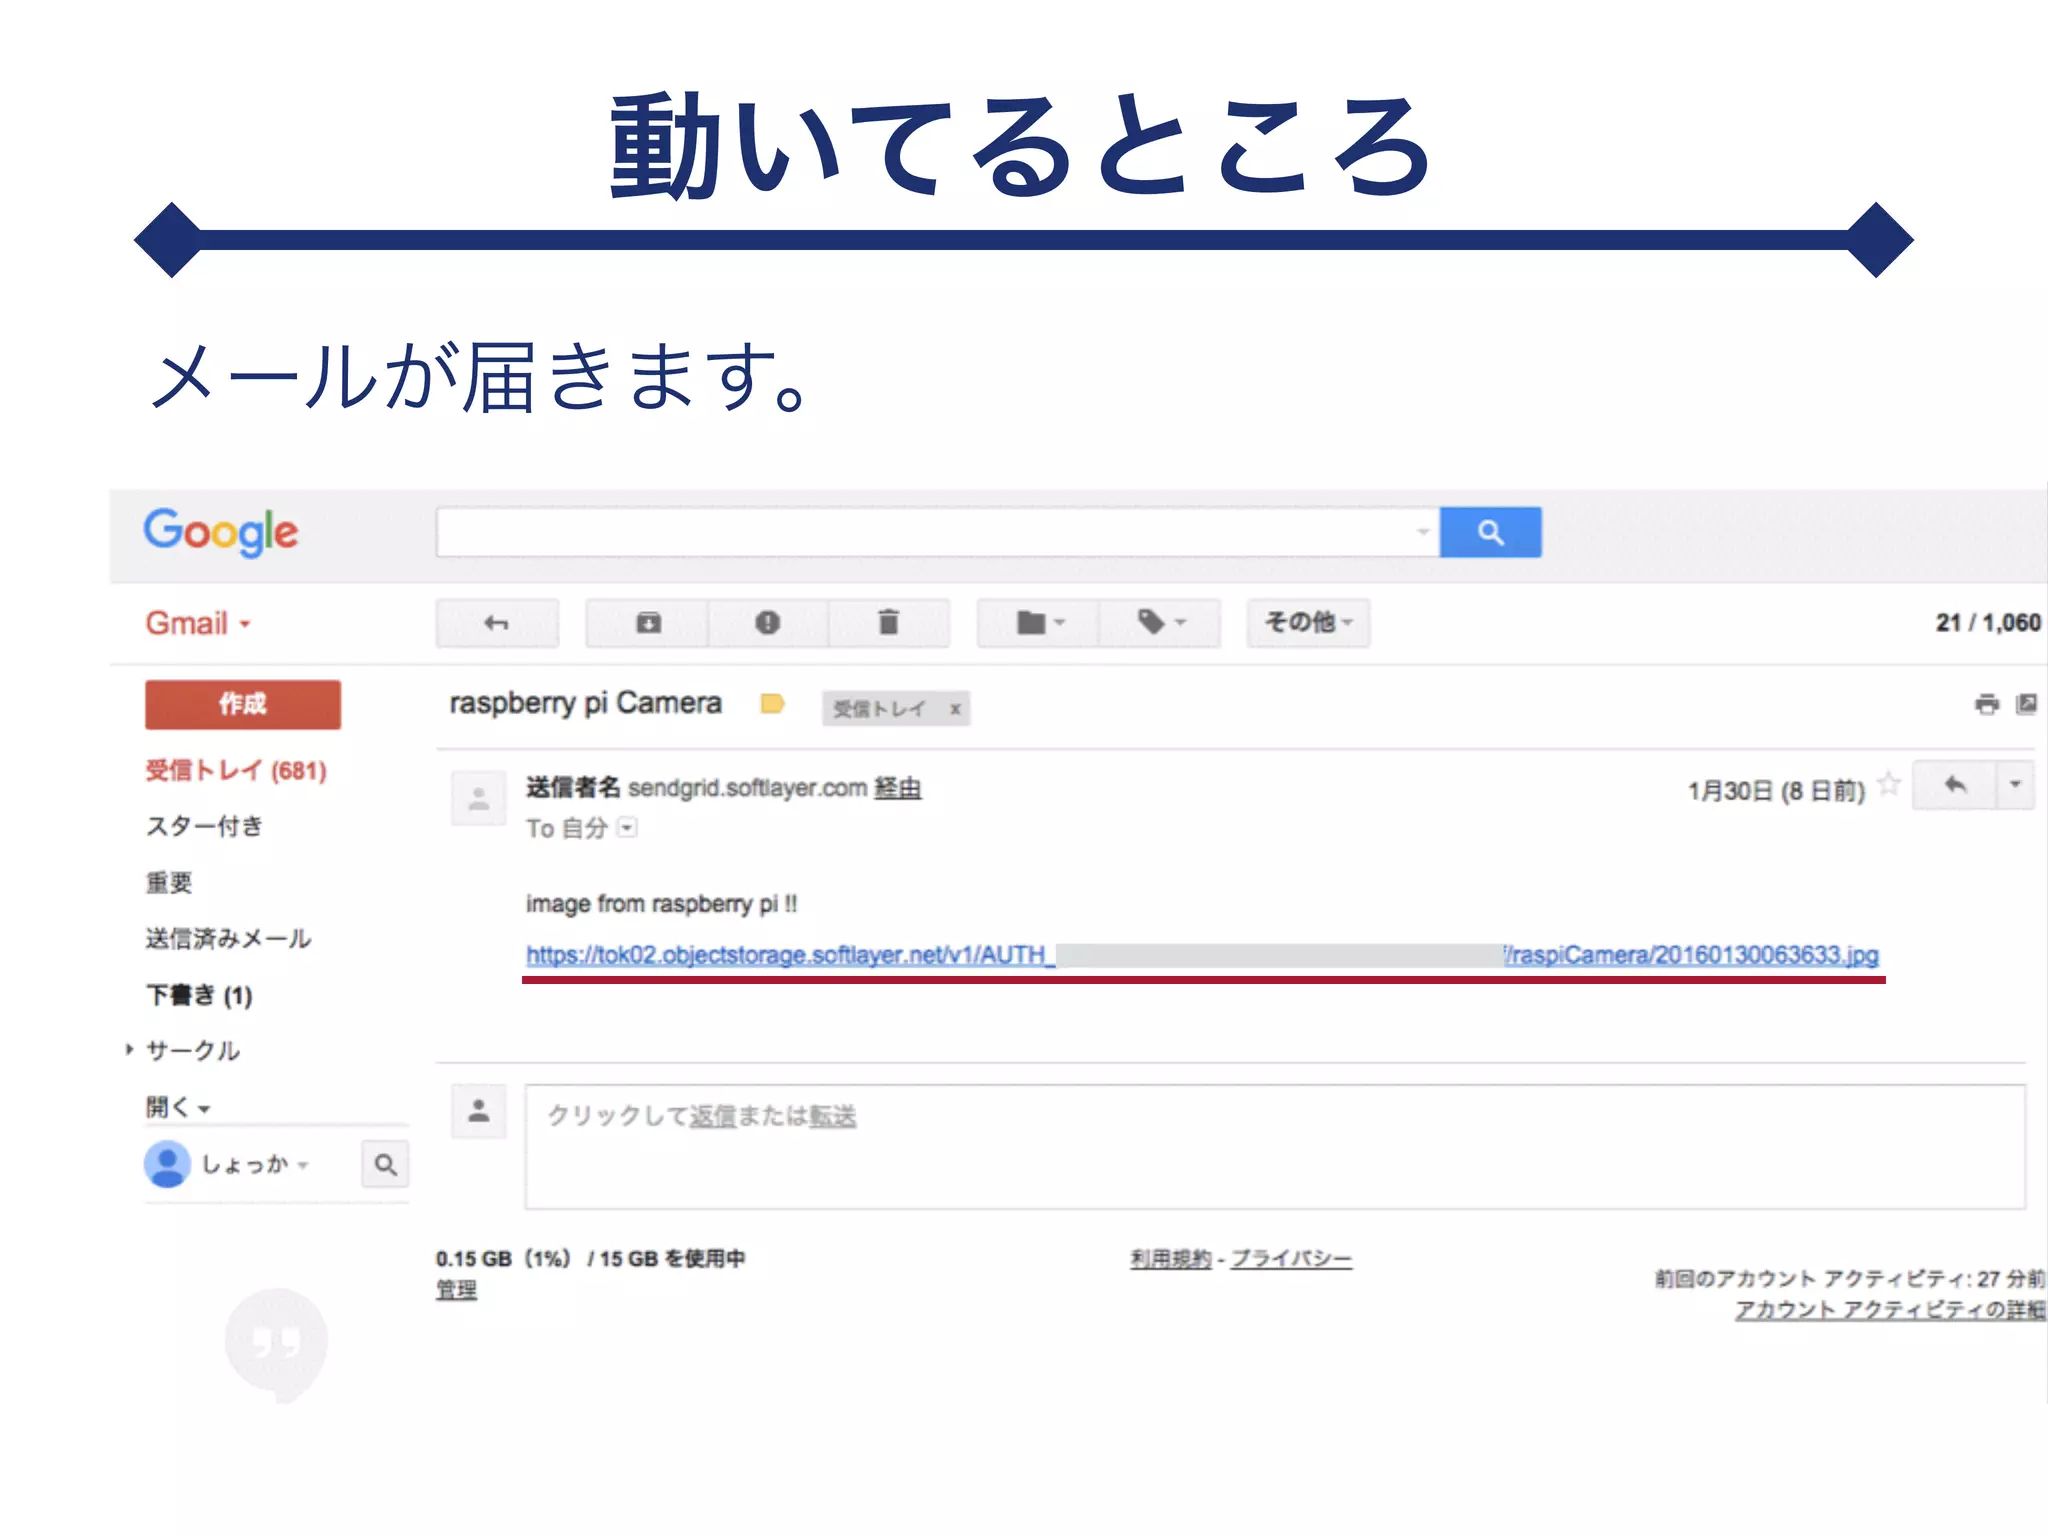Click 返信 reply link in box
Screen dimensions: 2048x1536
713,1116
